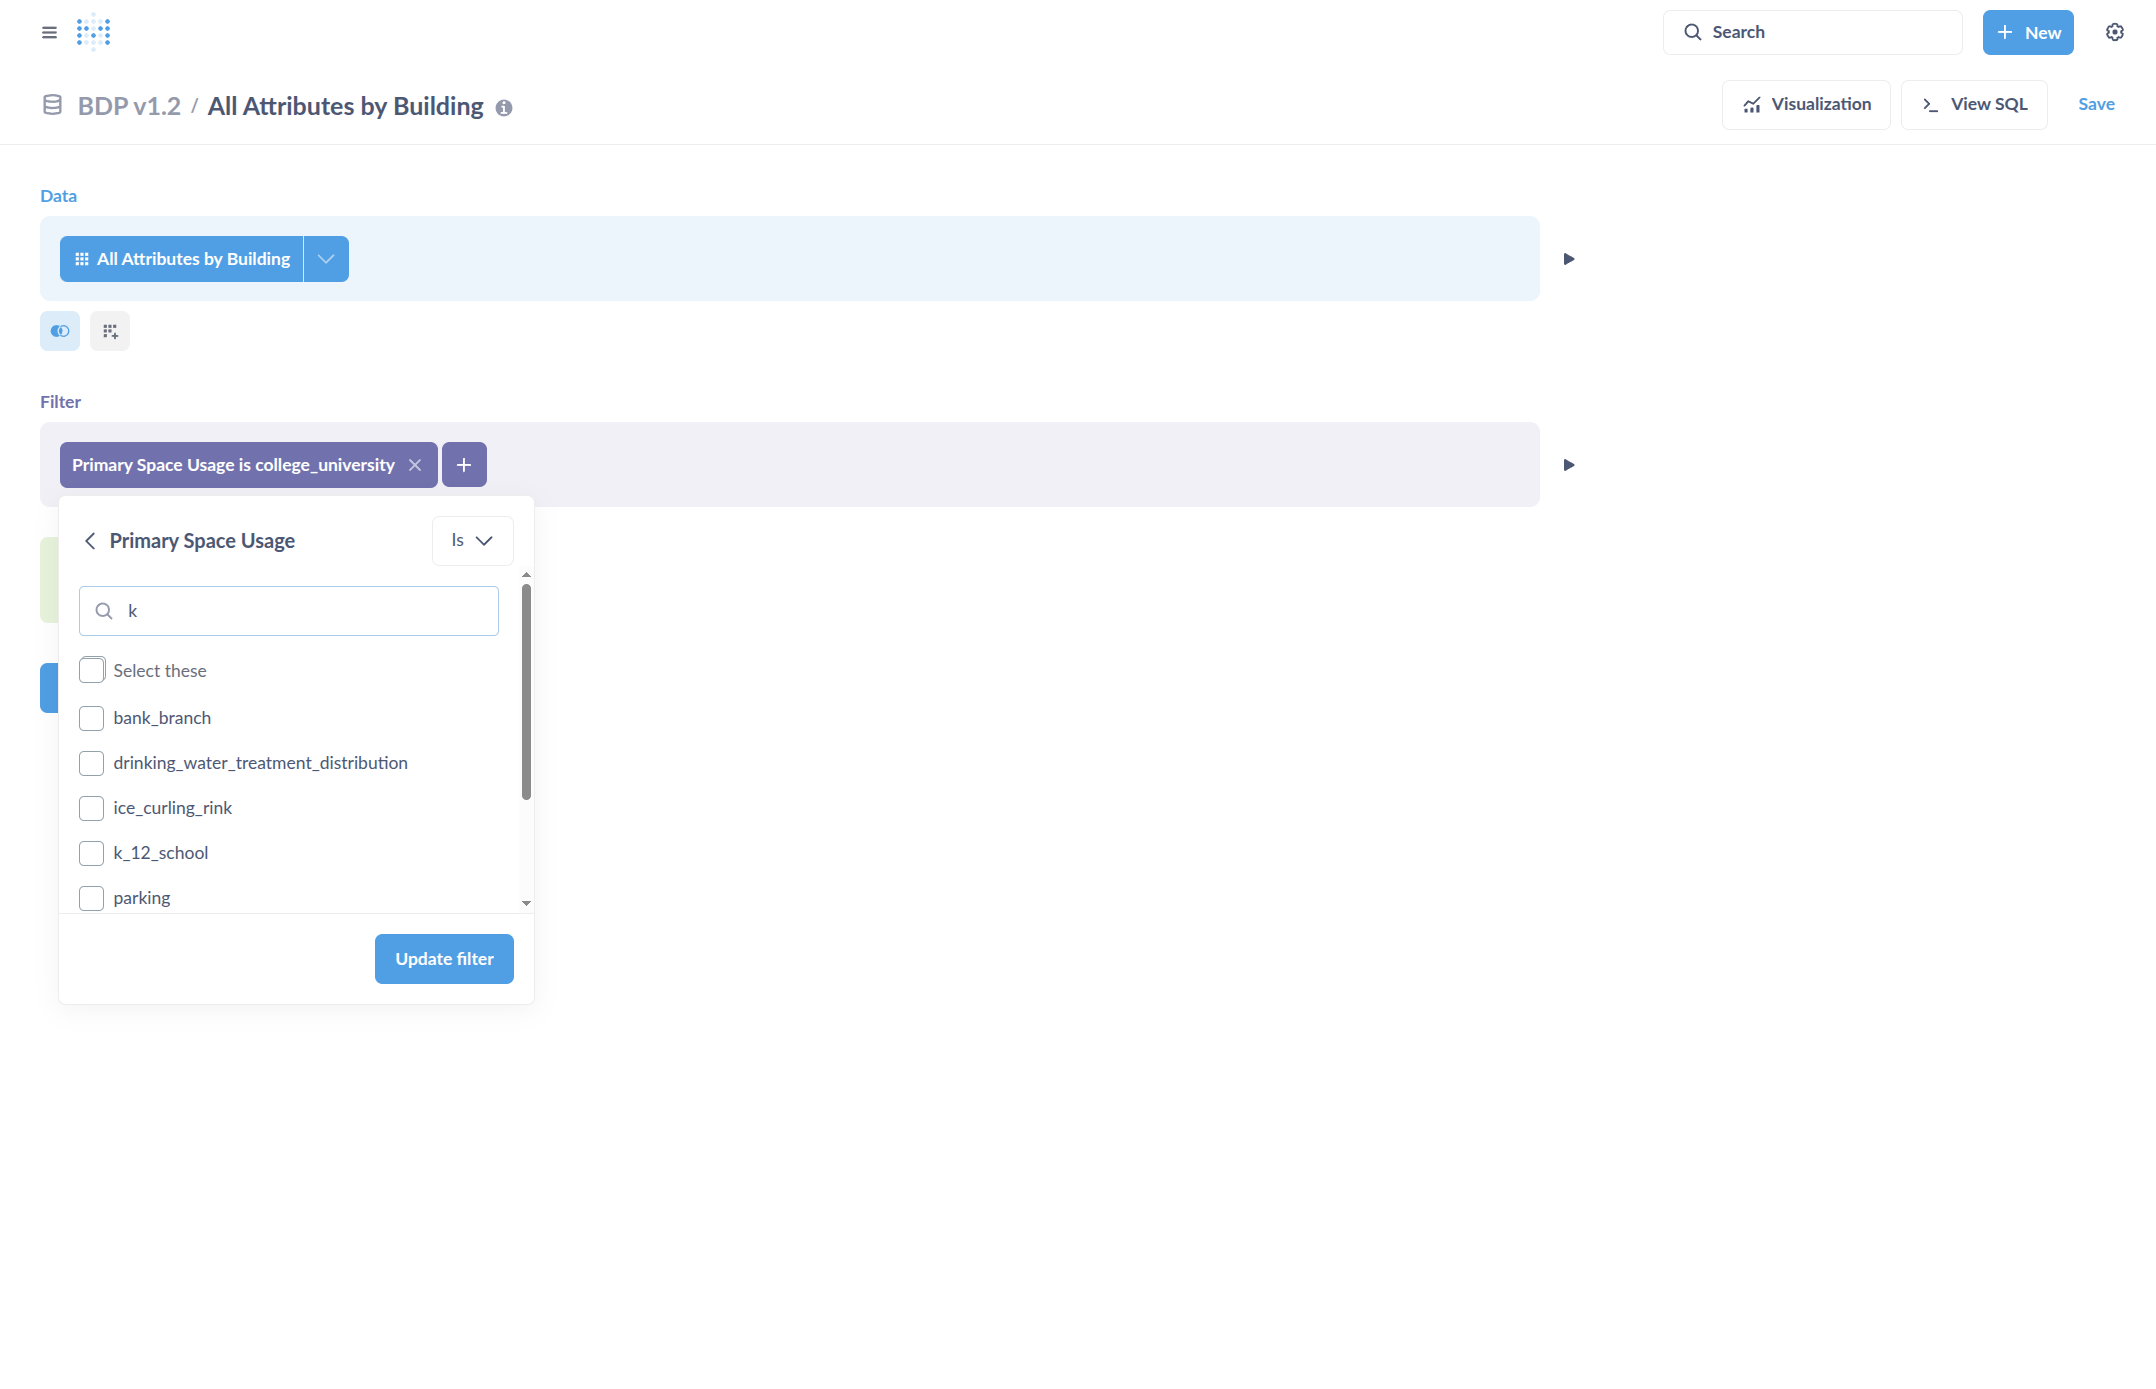The width and height of the screenshot is (2156, 1389).
Task: Open the hamburger sidebar menu
Action: (x=49, y=32)
